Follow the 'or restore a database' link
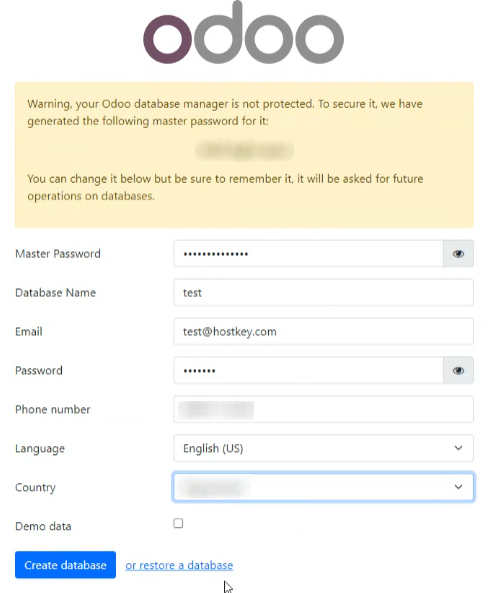The image size is (489, 593). (179, 565)
